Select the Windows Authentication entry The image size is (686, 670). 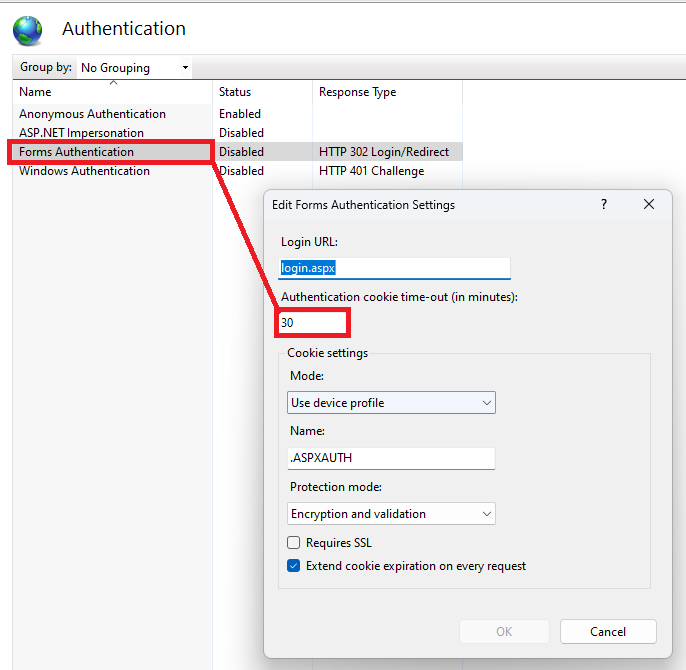pos(84,171)
